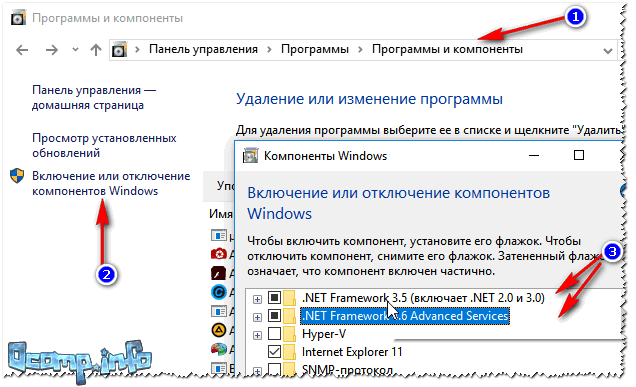Expand the SNMP-протокол node
Viewport: 636px width, 387px height.
[x=257, y=370]
